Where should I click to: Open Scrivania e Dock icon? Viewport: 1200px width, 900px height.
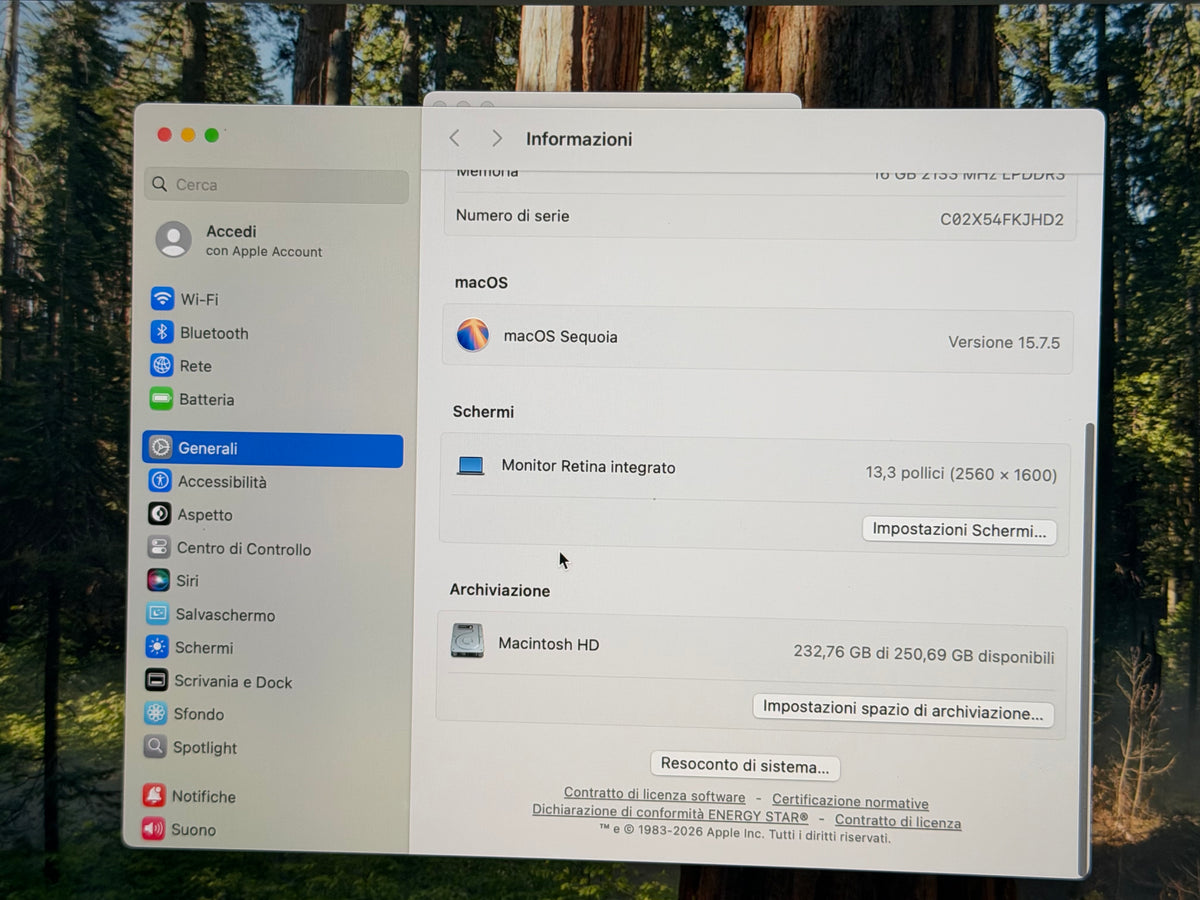click(x=156, y=681)
